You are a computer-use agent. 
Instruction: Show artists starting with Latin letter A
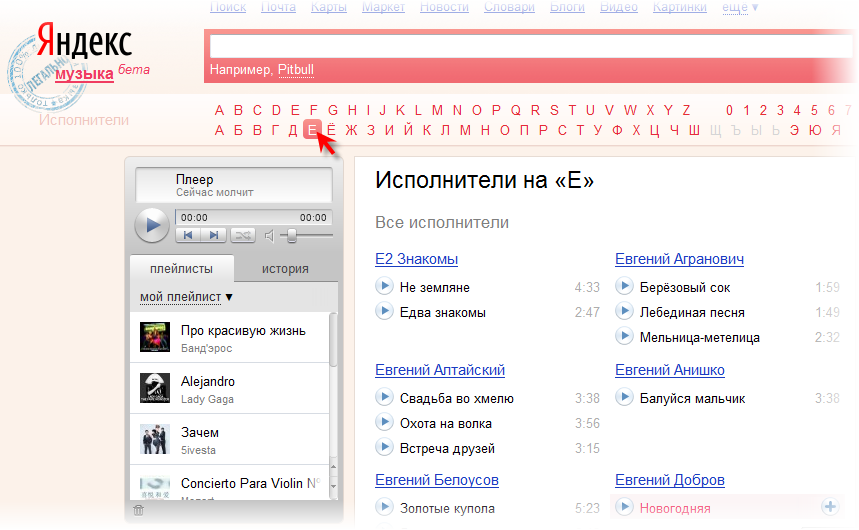point(219,110)
